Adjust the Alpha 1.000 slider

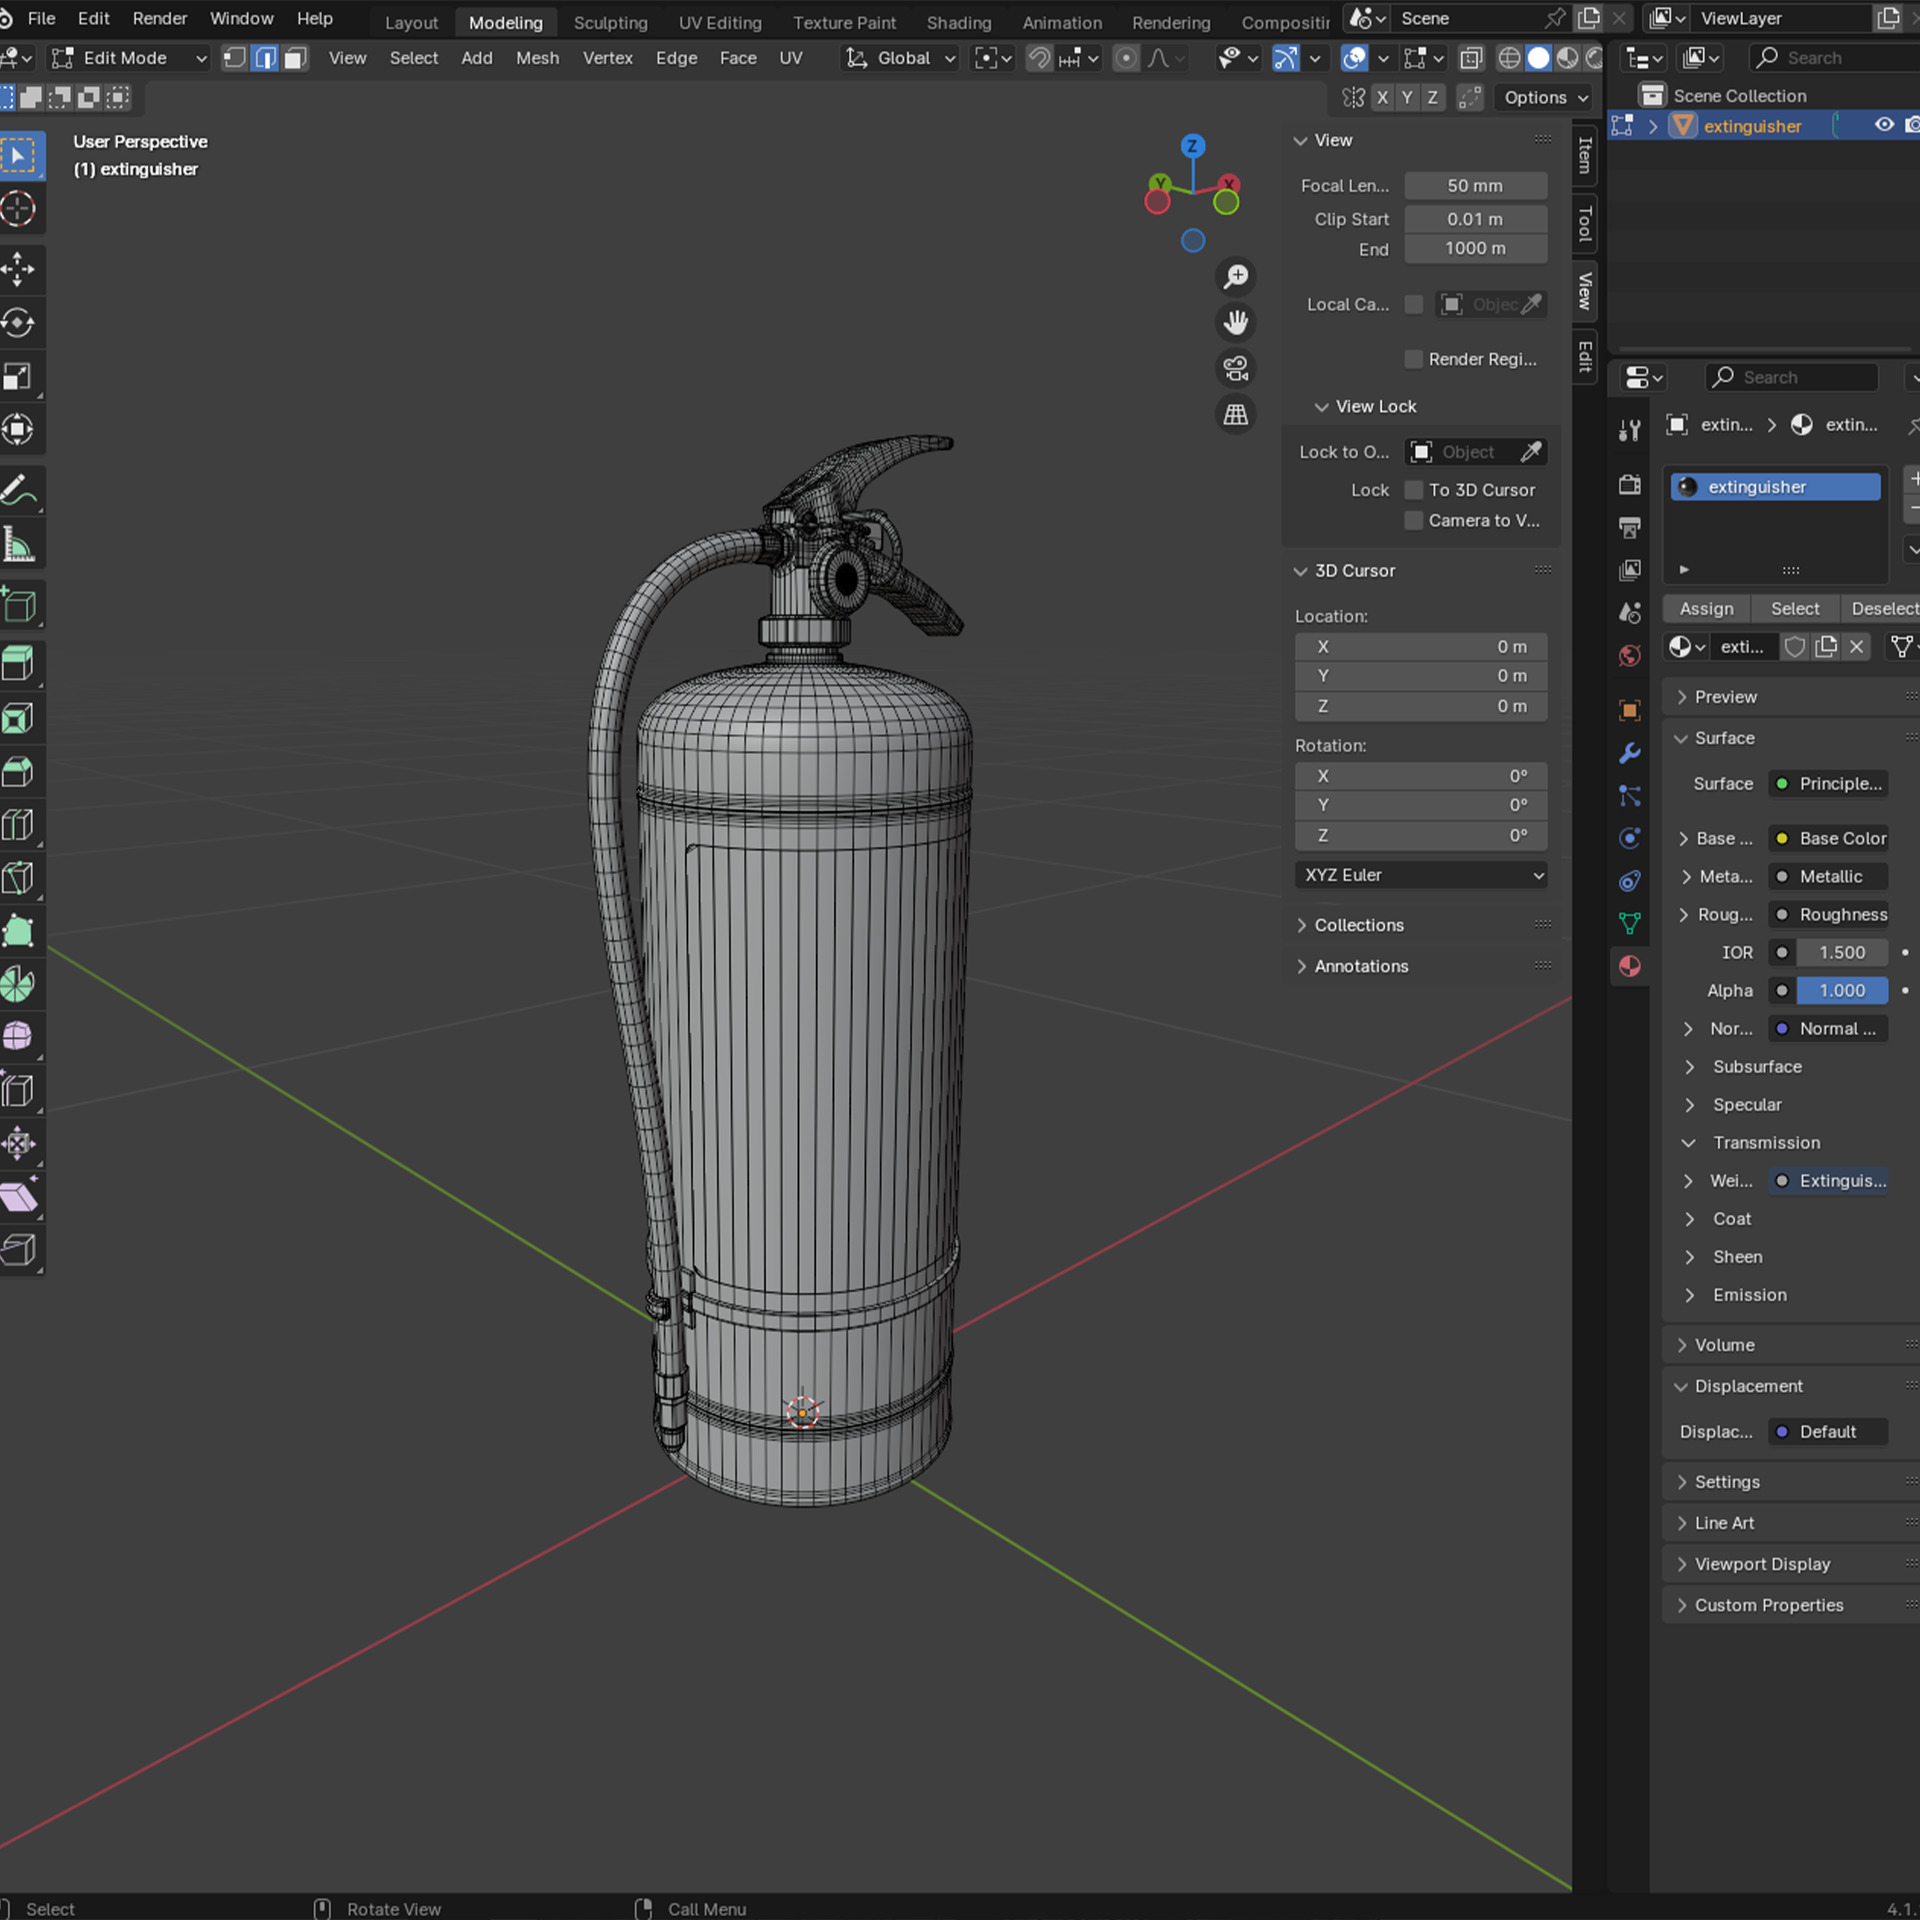1842,991
